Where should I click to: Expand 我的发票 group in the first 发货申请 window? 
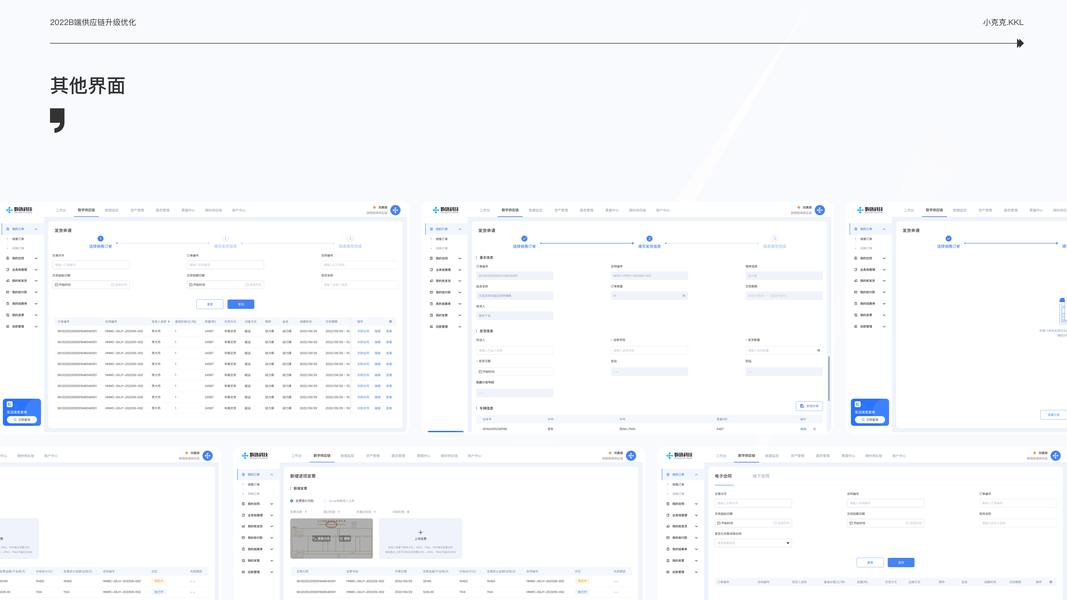pyautogui.click(x=36, y=315)
